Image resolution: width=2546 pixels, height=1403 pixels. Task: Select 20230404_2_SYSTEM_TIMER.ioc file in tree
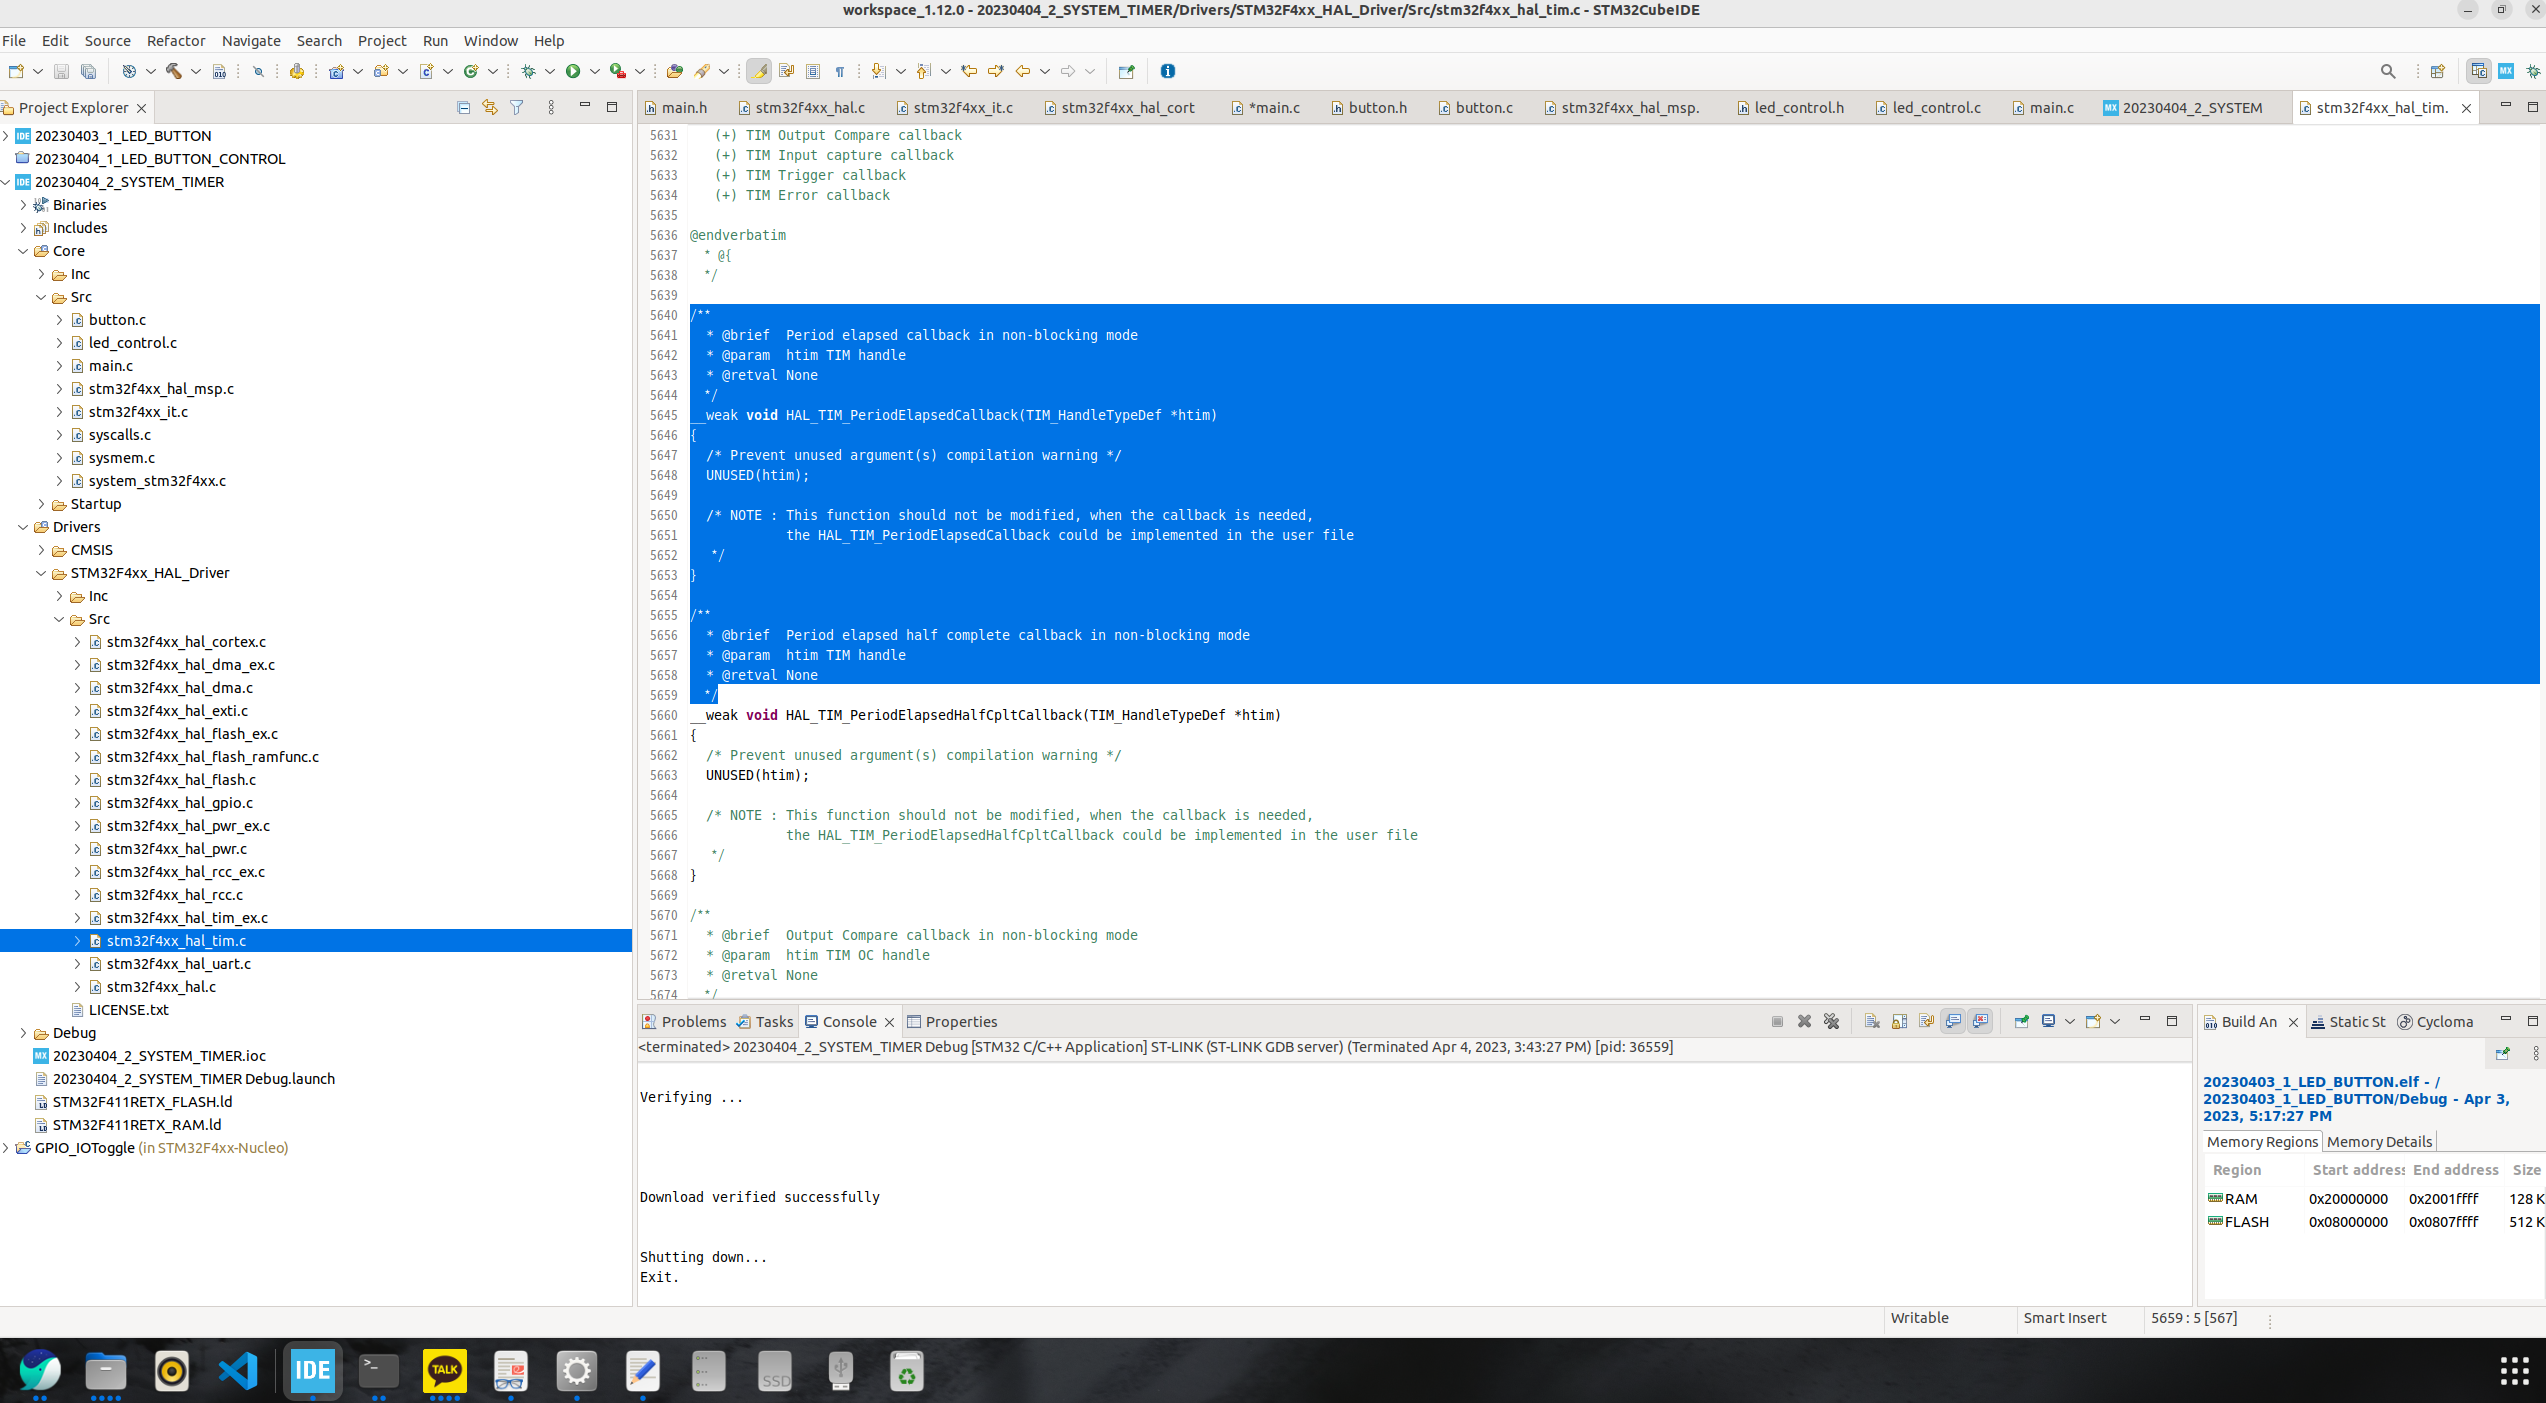pyautogui.click(x=159, y=1056)
